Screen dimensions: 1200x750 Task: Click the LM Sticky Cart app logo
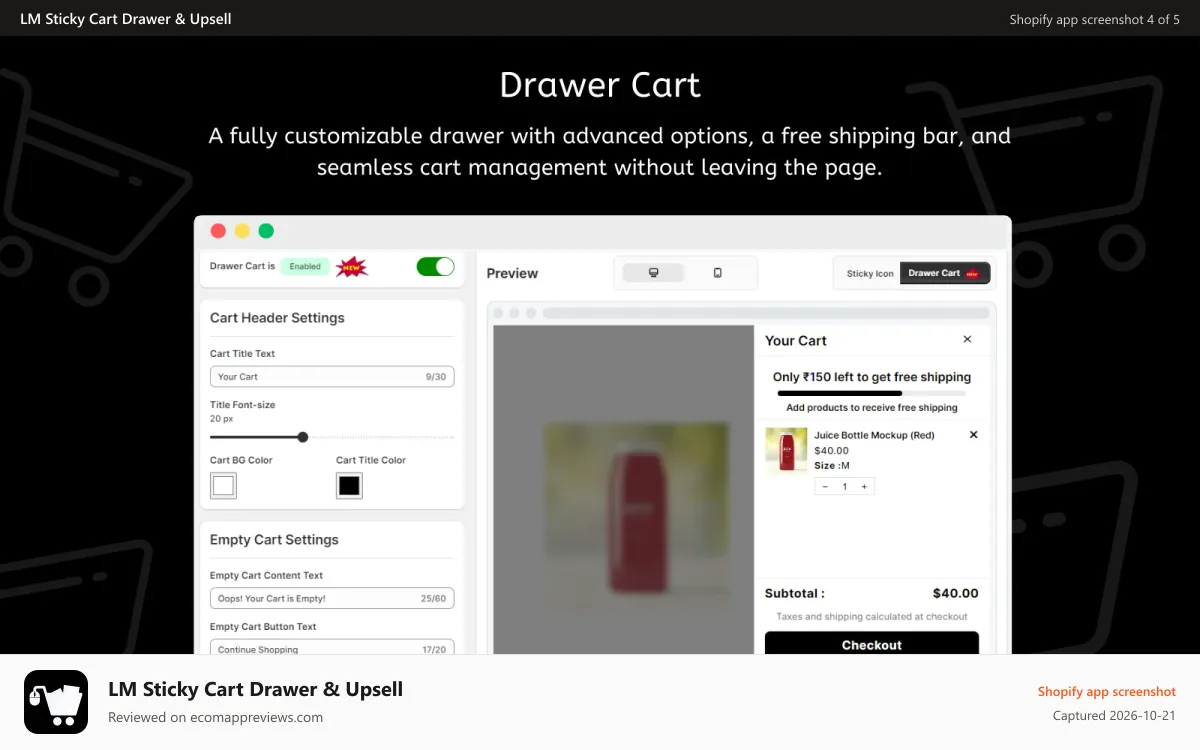click(56, 702)
